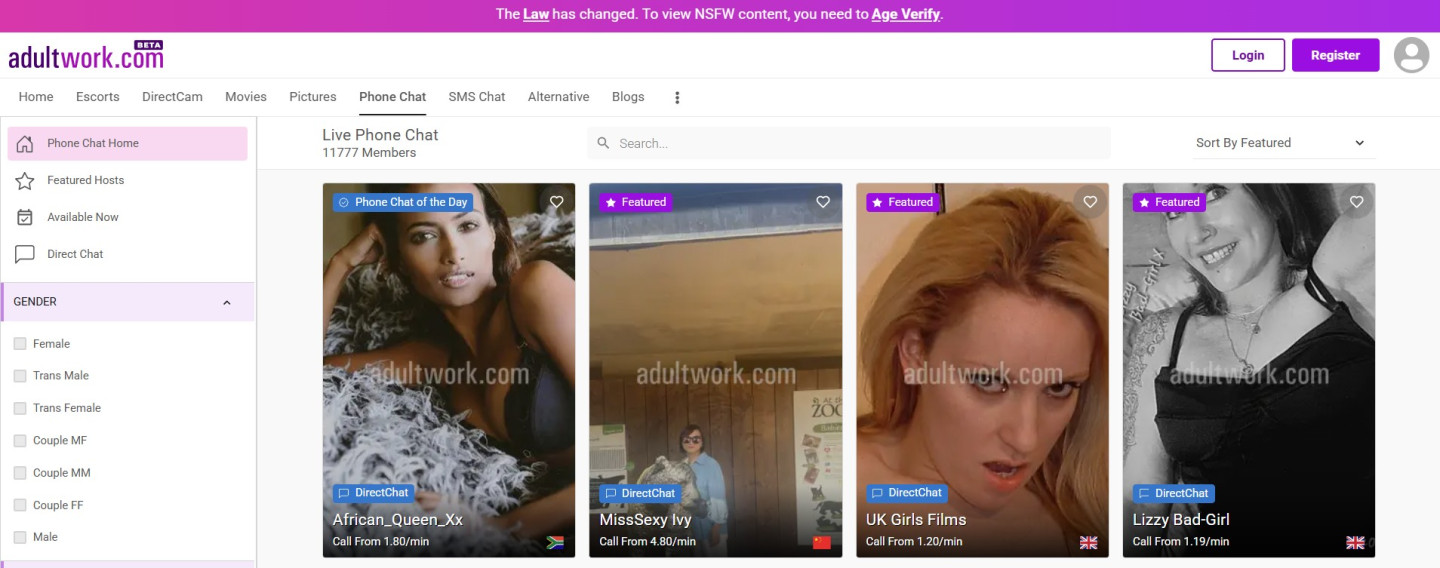Image resolution: width=1440 pixels, height=568 pixels.
Task: Open the user avatar profile icon
Action: [1411, 55]
